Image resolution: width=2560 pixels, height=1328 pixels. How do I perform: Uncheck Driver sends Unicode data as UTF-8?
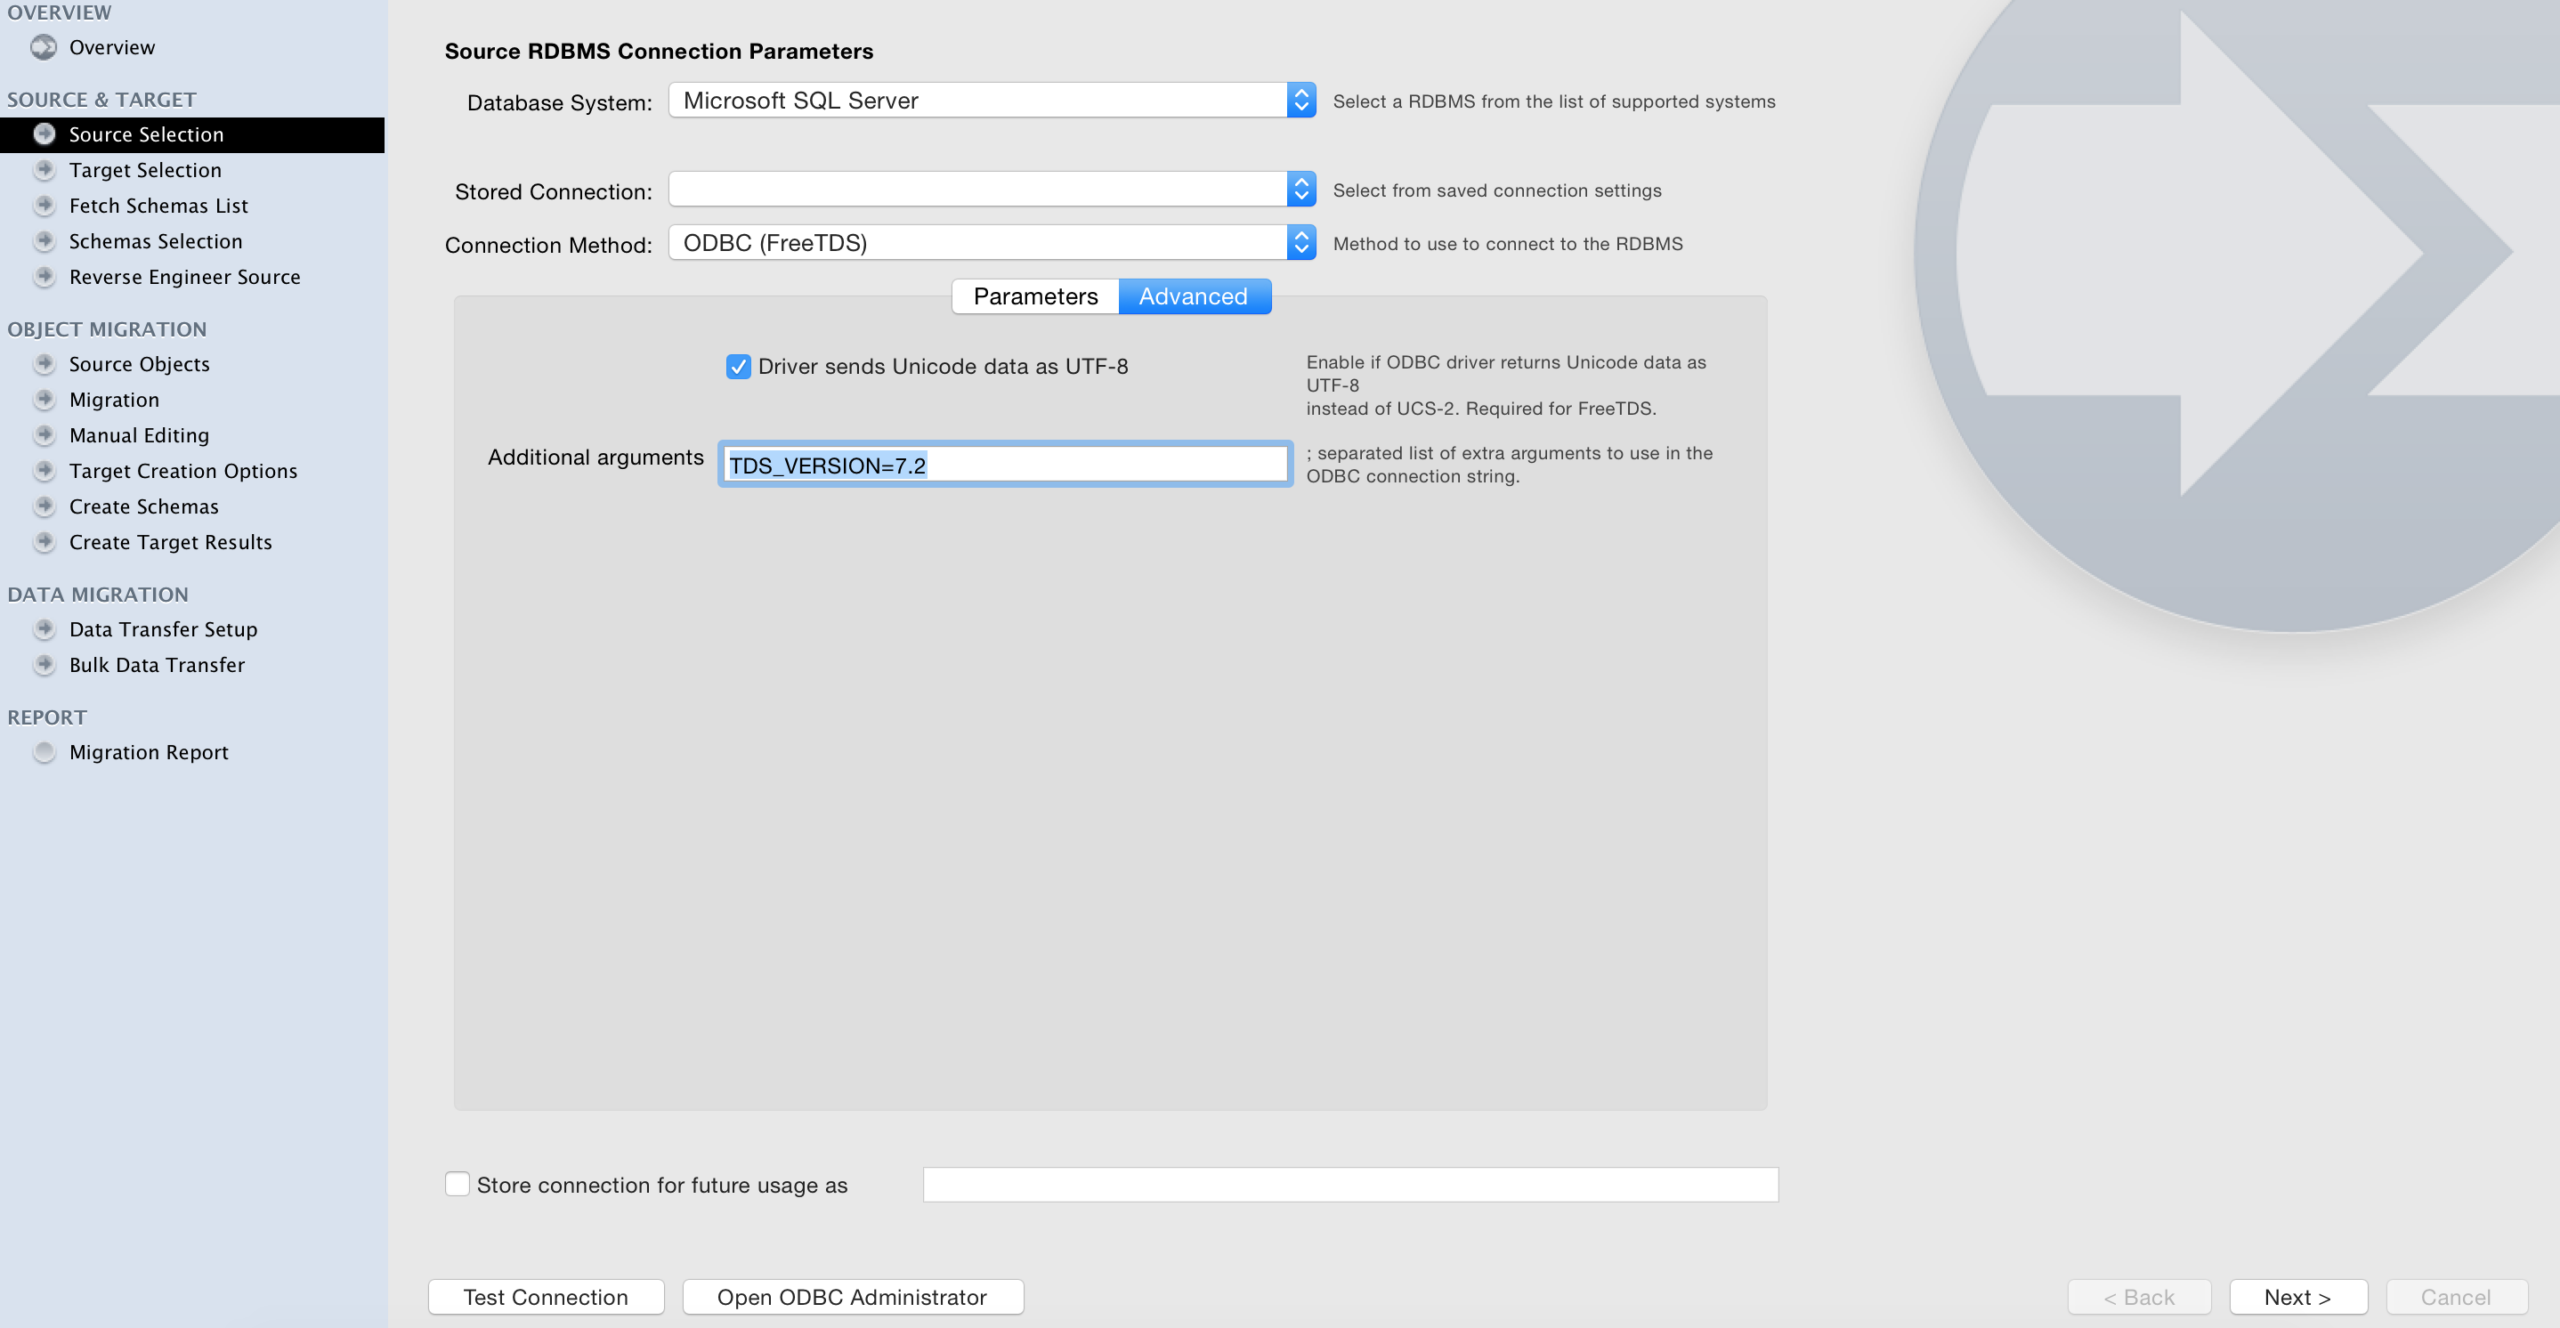coord(738,367)
